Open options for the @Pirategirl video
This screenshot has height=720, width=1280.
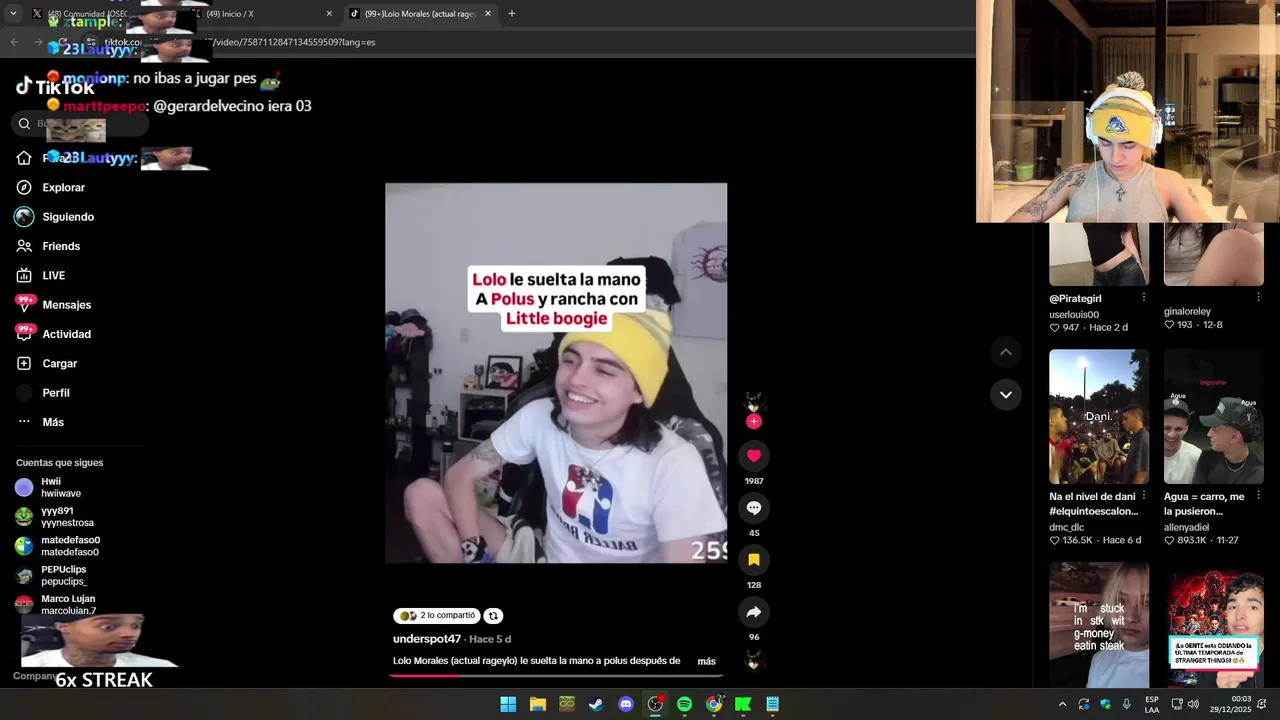click(x=1143, y=298)
